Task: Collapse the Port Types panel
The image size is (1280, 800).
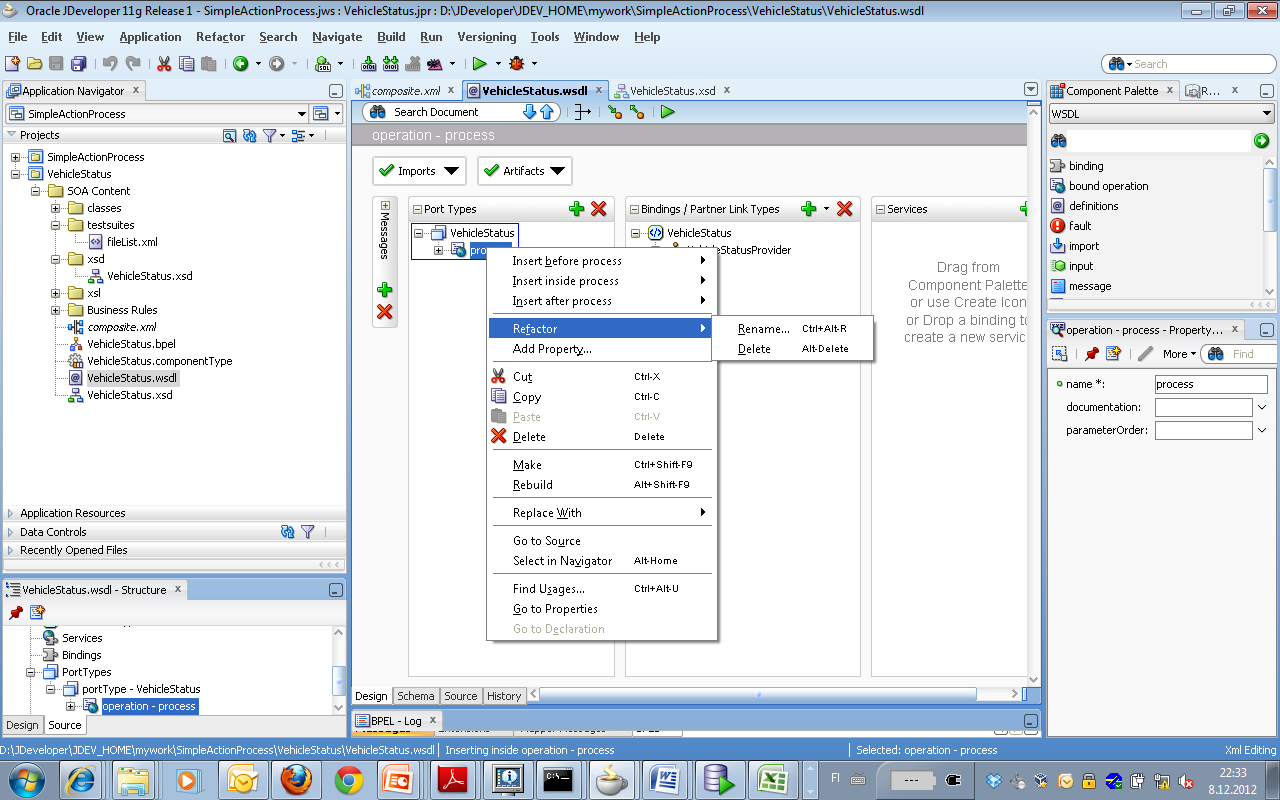Action: pos(418,209)
